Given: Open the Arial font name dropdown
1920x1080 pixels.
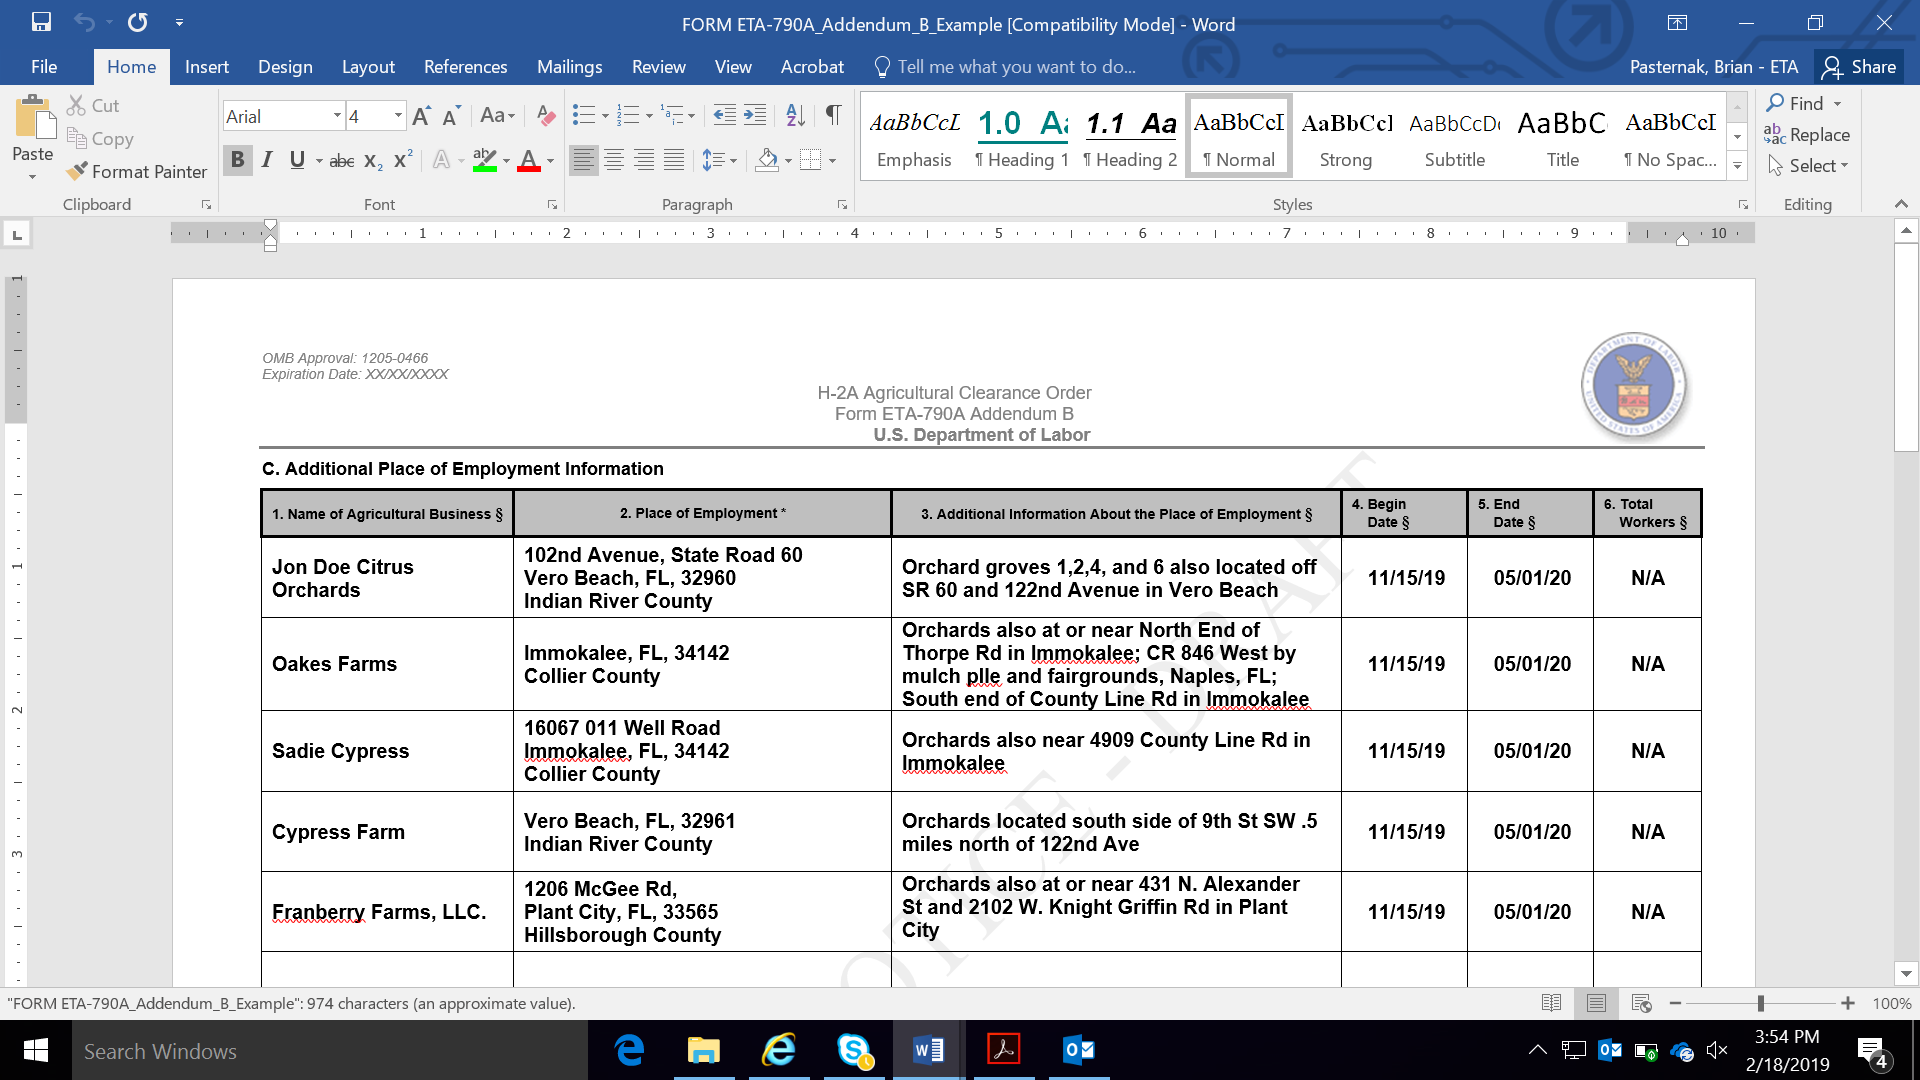Looking at the screenshot, I should pos(337,116).
